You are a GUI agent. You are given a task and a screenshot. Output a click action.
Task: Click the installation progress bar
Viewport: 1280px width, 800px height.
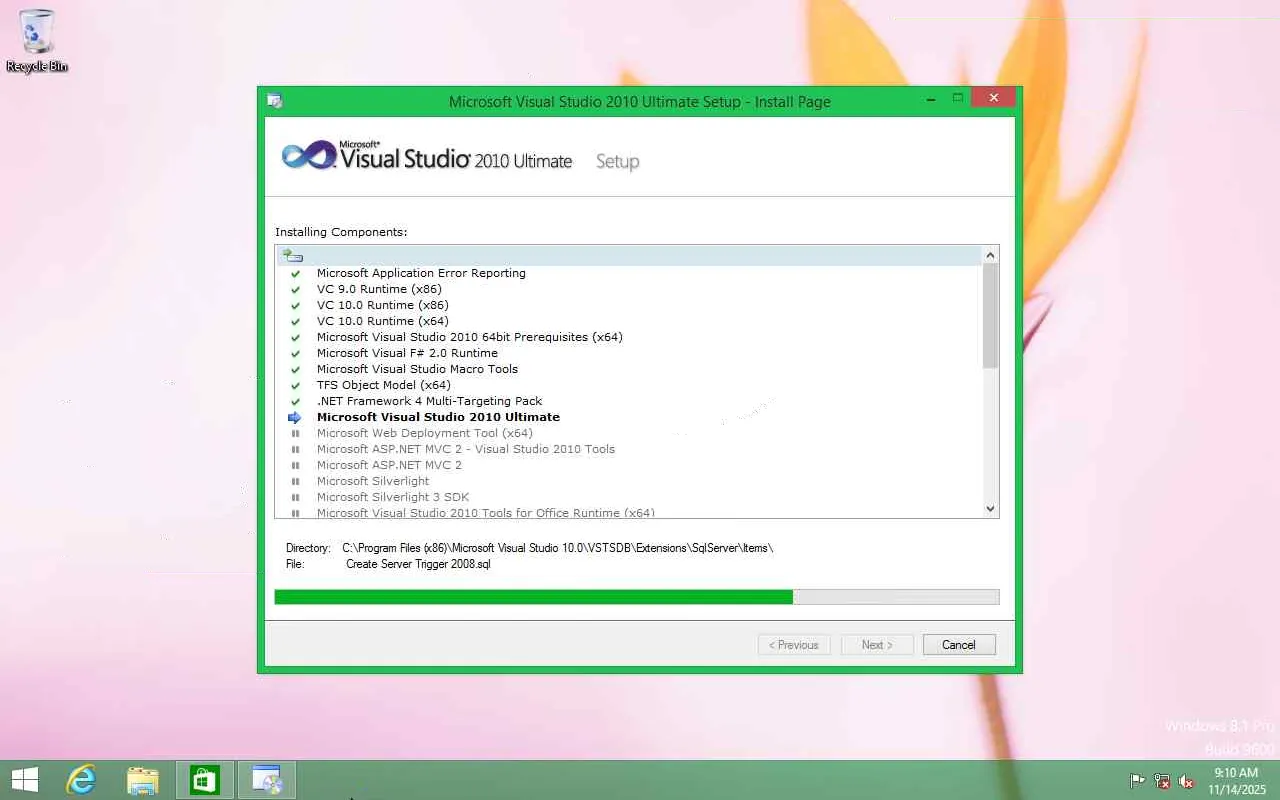(x=637, y=597)
